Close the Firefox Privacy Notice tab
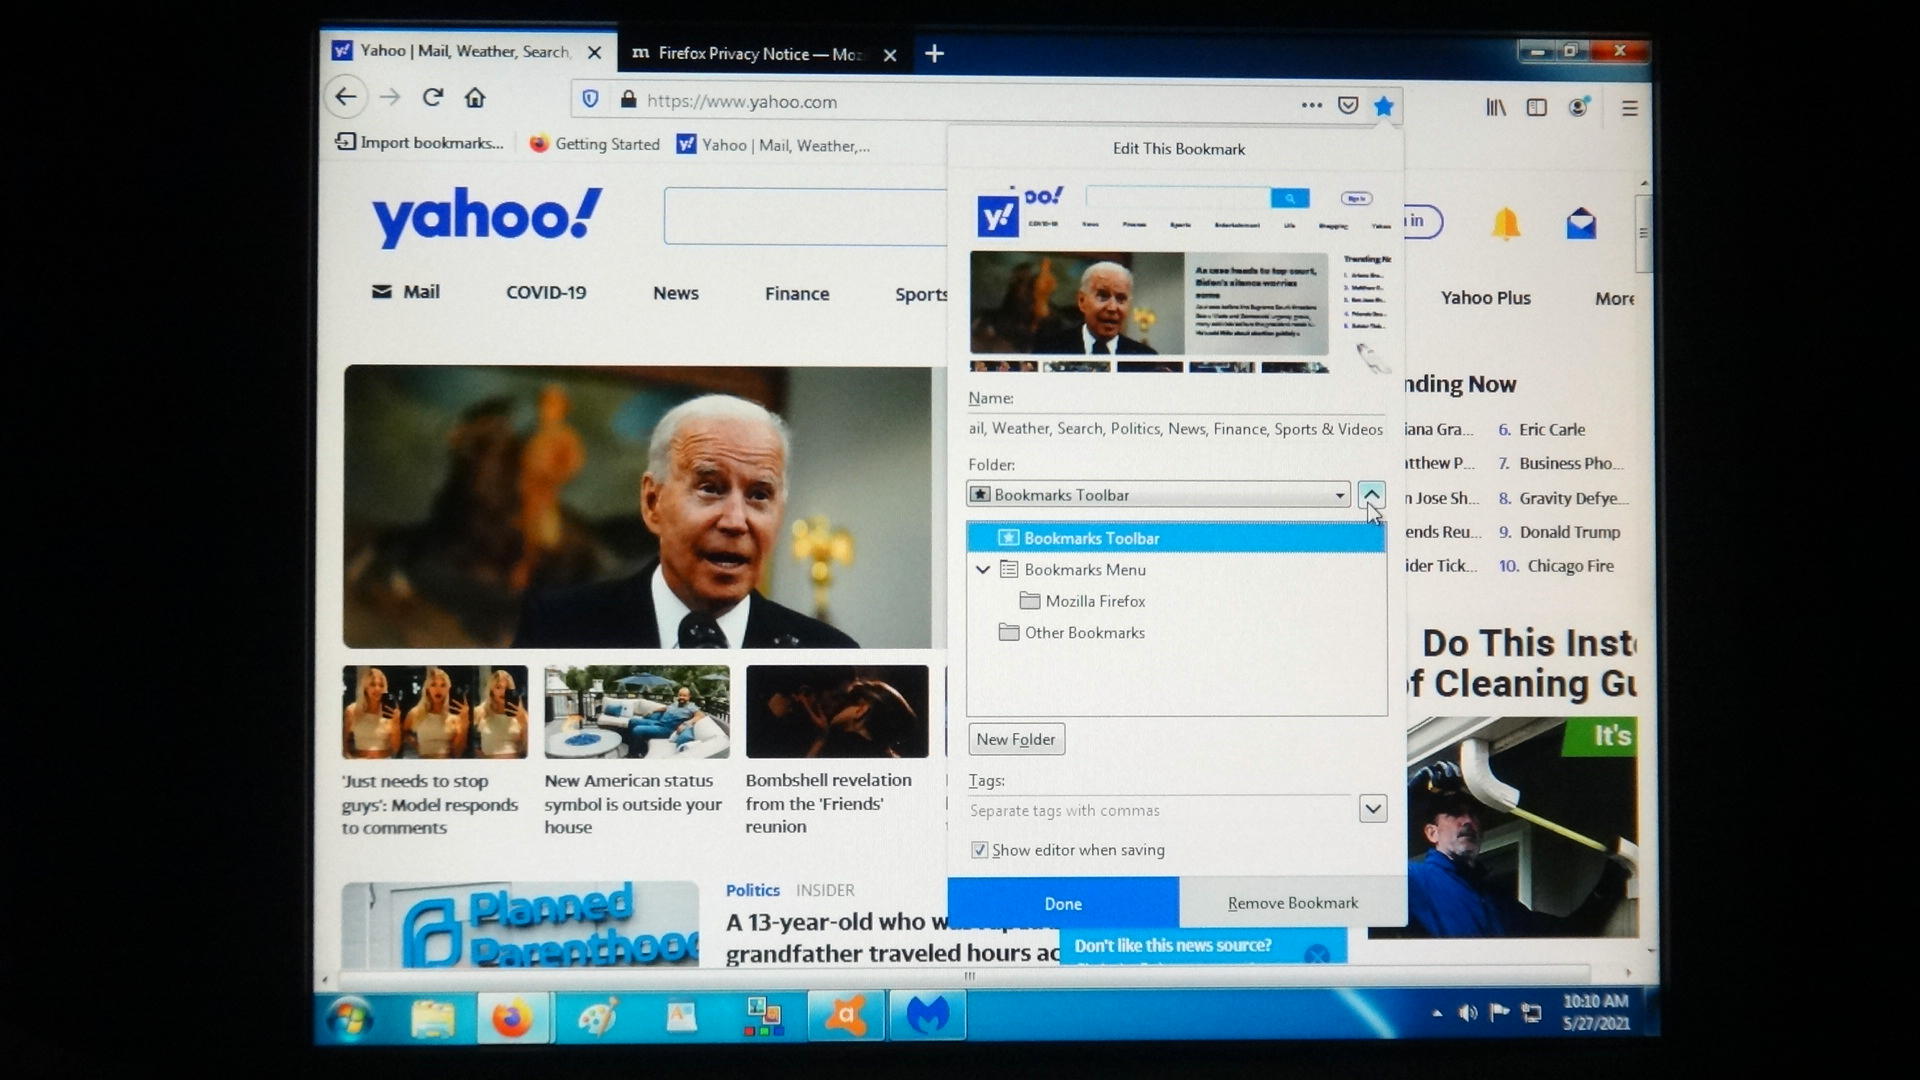1920x1080 pixels. tap(890, 55)
